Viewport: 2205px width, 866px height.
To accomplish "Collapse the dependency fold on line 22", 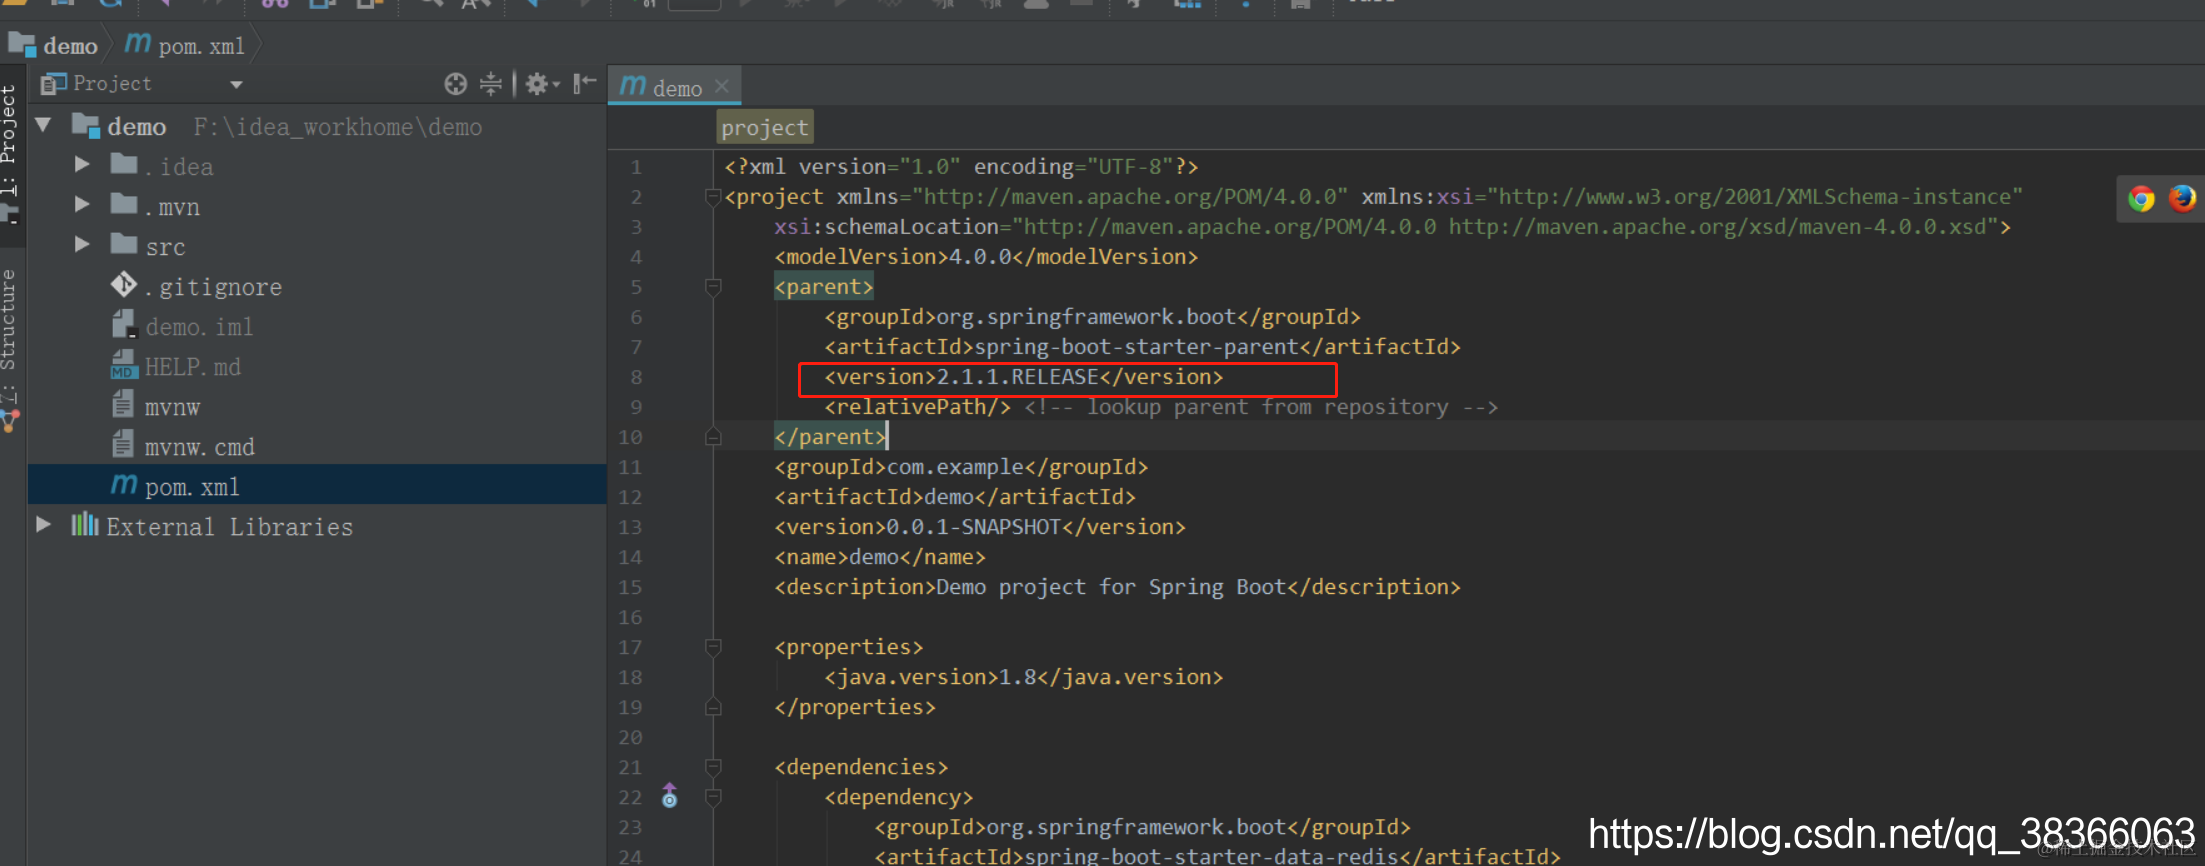I will pyautogui.click(x=713, y=797).
